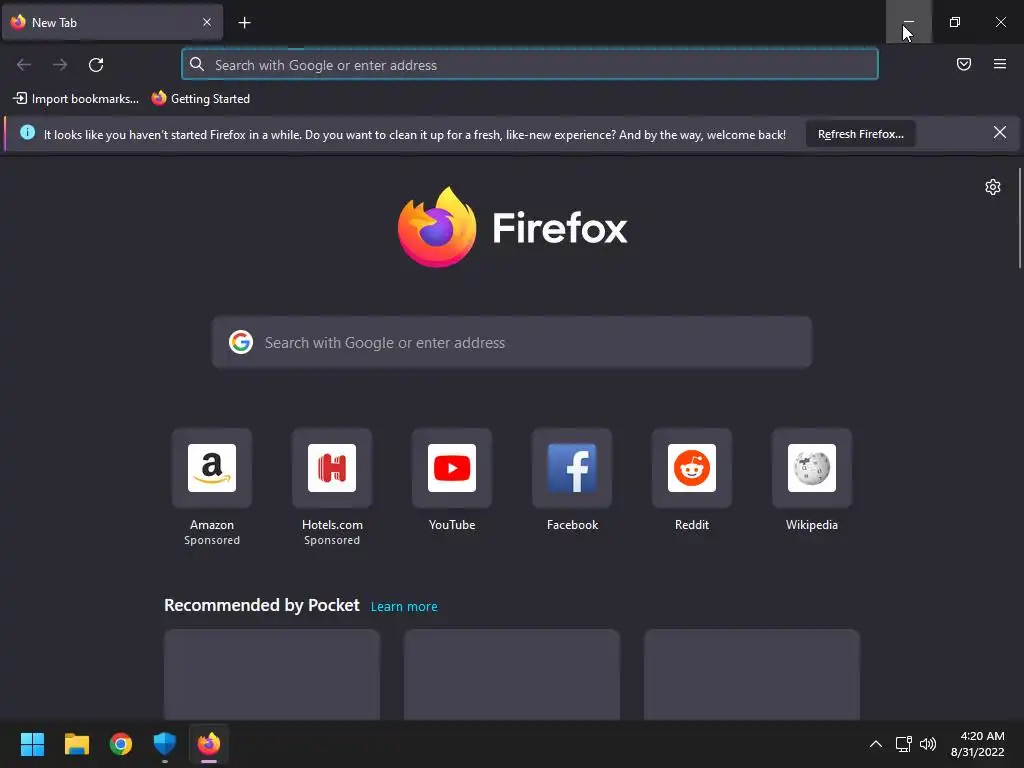Reload the current page
The height and width of the screenshot is (768, 1024).
(x=96, y=65)
